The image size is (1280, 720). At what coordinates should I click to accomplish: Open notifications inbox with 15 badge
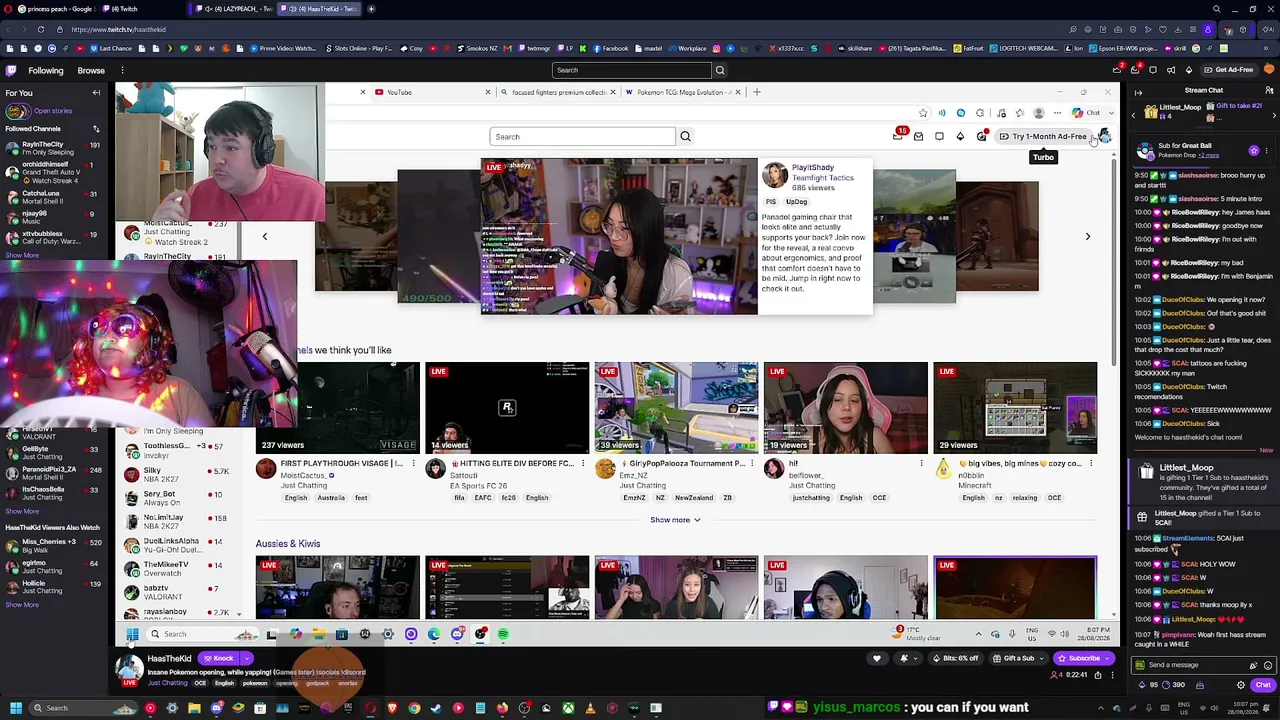point(898,136)
